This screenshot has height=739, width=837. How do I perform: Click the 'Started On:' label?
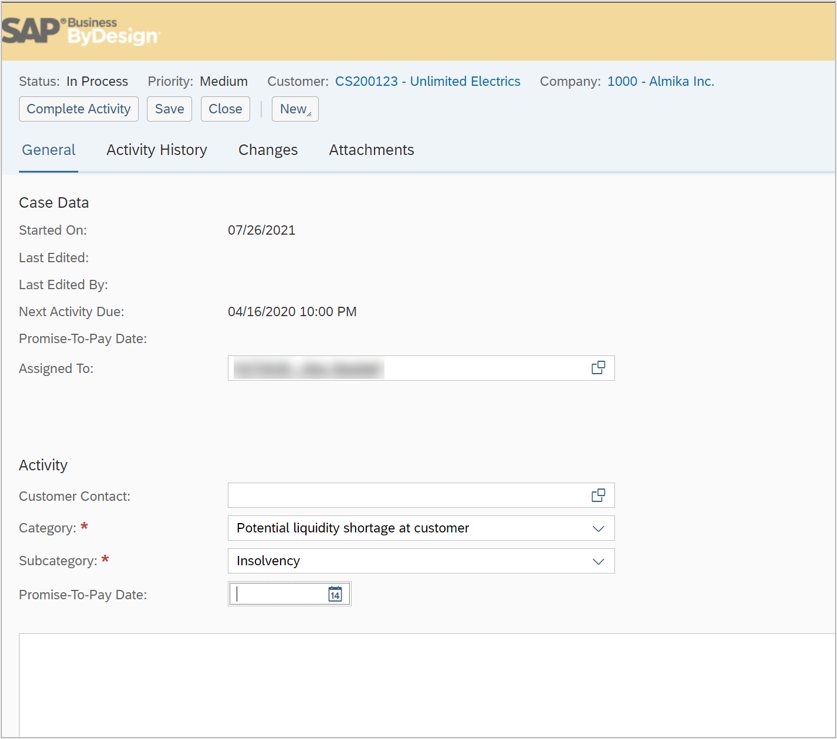[53, 230]
